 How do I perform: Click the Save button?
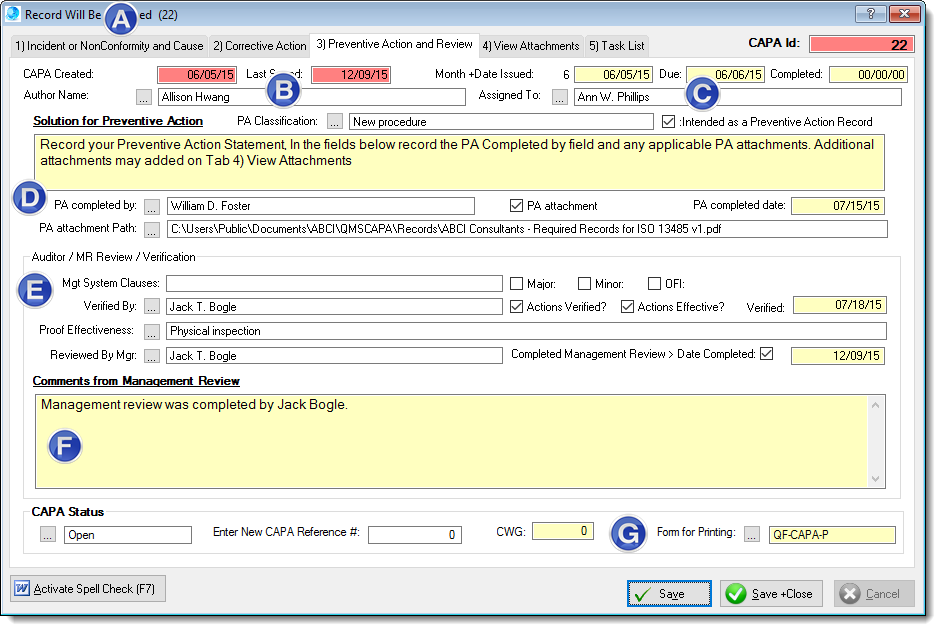(x=670, y=593)
